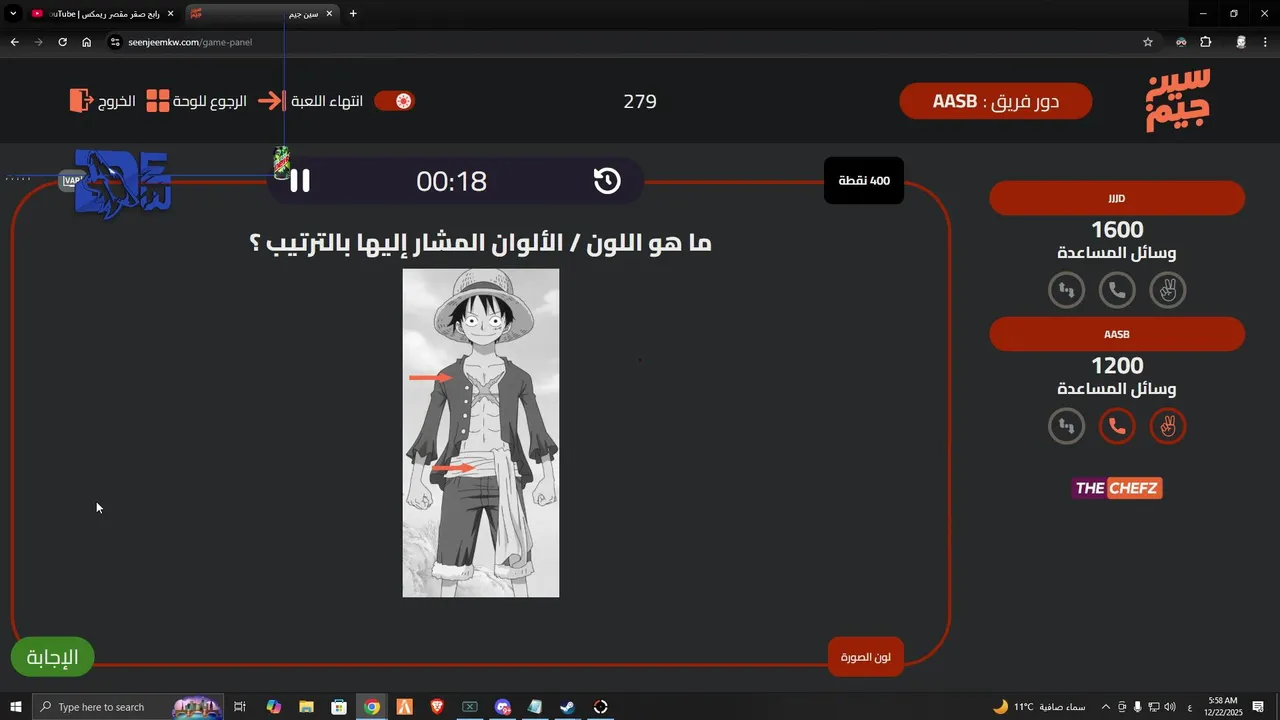This screenshot has width=1280, height=720.
Task: Click the لون الصورة category label
Action: pos(866,657)
